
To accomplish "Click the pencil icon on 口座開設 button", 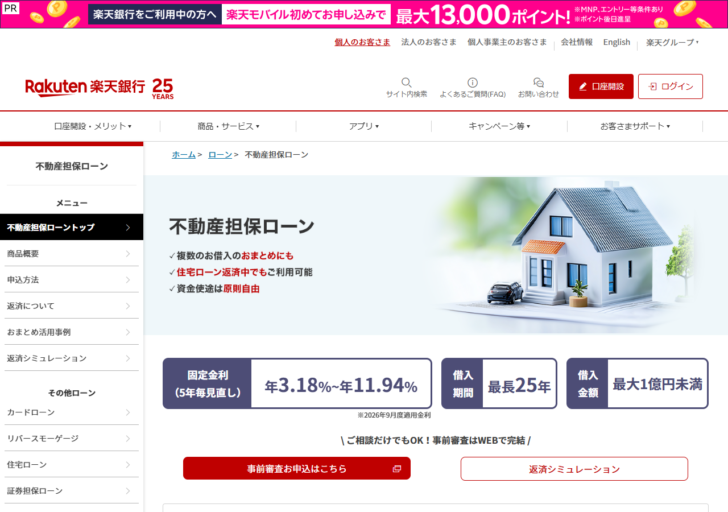I will [x=583, y=86].
